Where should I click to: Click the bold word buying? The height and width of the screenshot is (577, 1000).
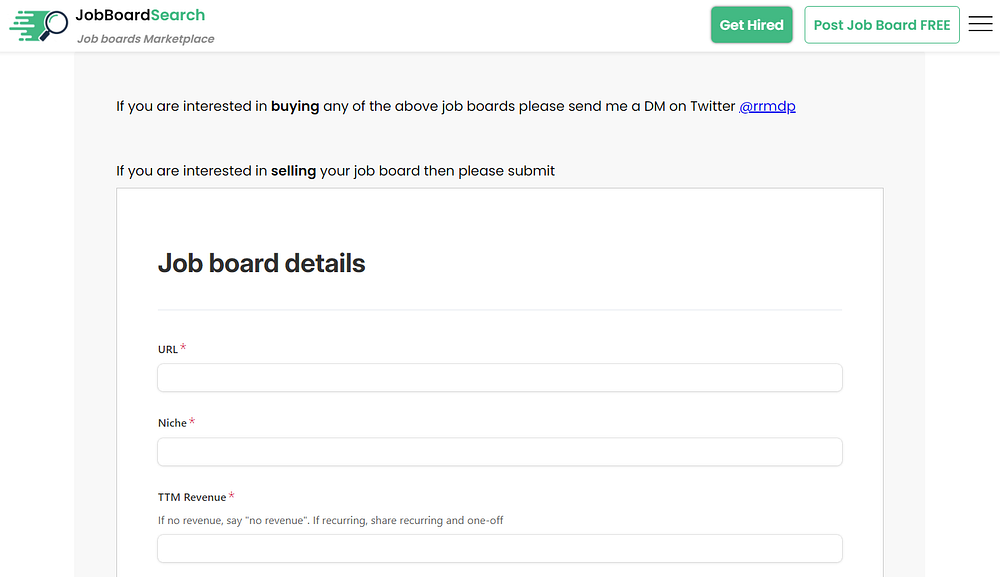click(x=295, y=106)
